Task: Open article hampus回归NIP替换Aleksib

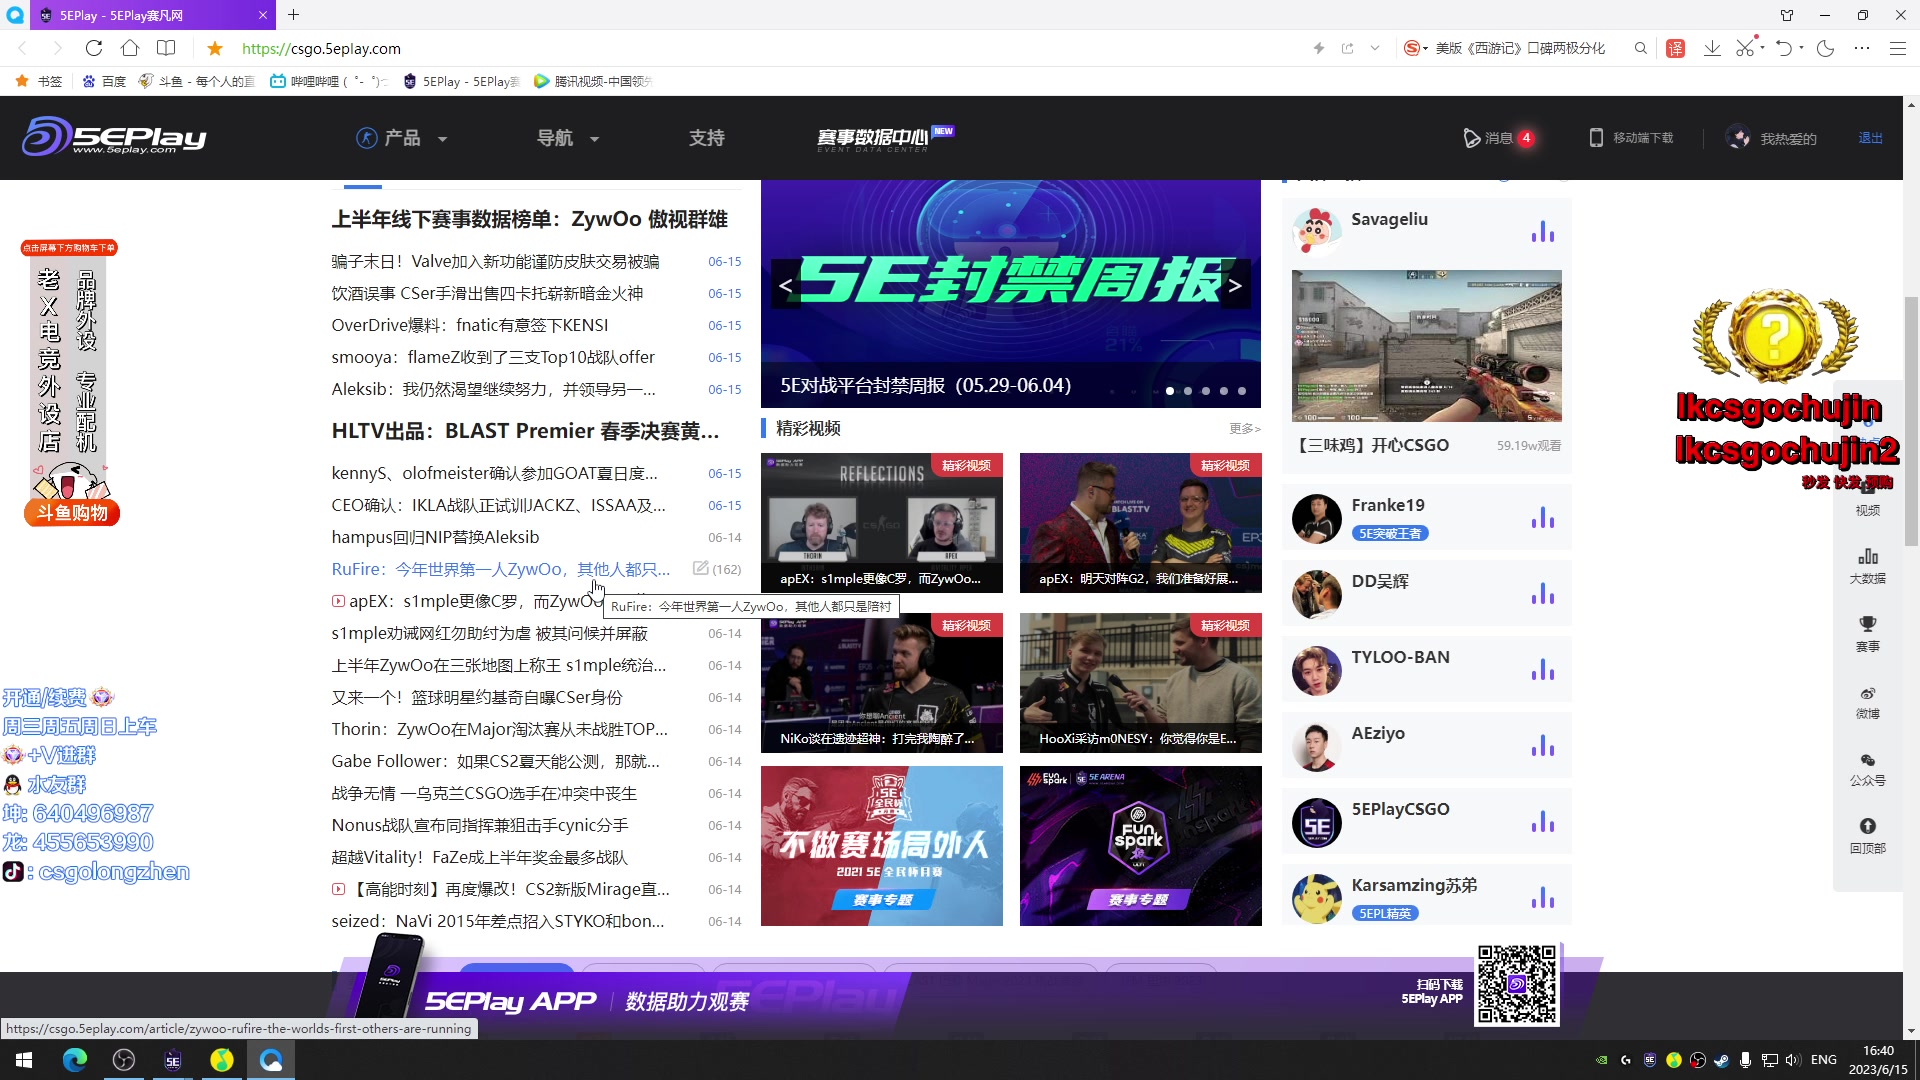Action: [x=435, y=537]
